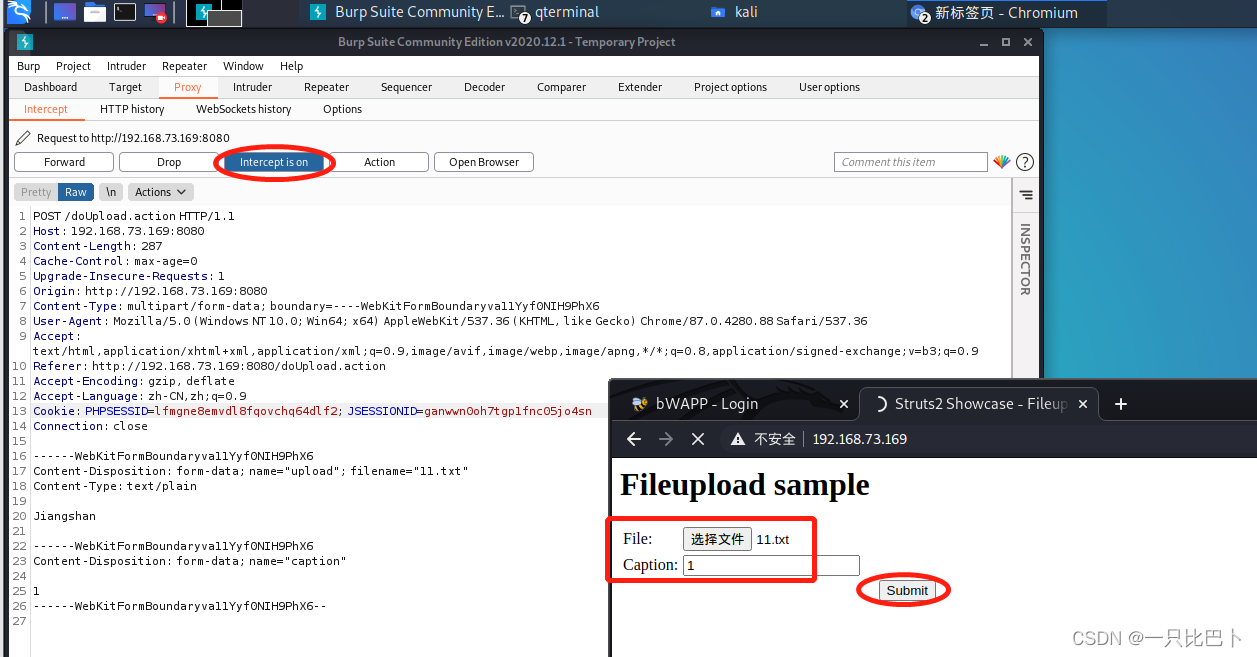Open the Action button menu

[x=379, y=162]
